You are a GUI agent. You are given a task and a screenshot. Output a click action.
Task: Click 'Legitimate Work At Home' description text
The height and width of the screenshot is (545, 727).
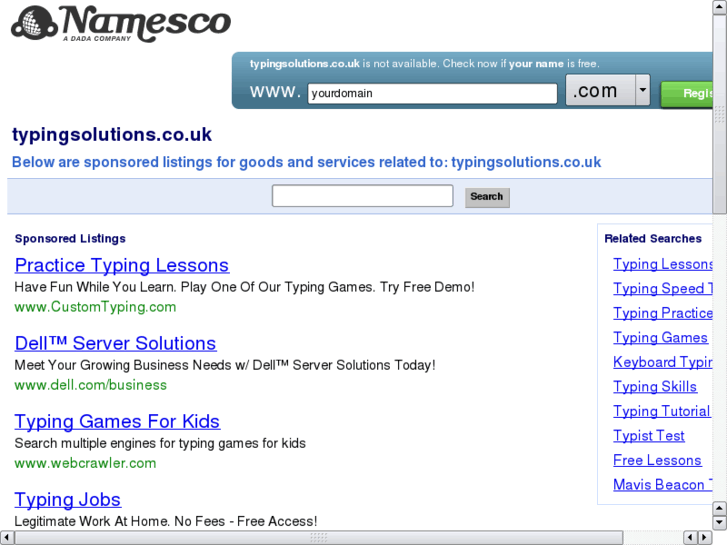point(166,521)
